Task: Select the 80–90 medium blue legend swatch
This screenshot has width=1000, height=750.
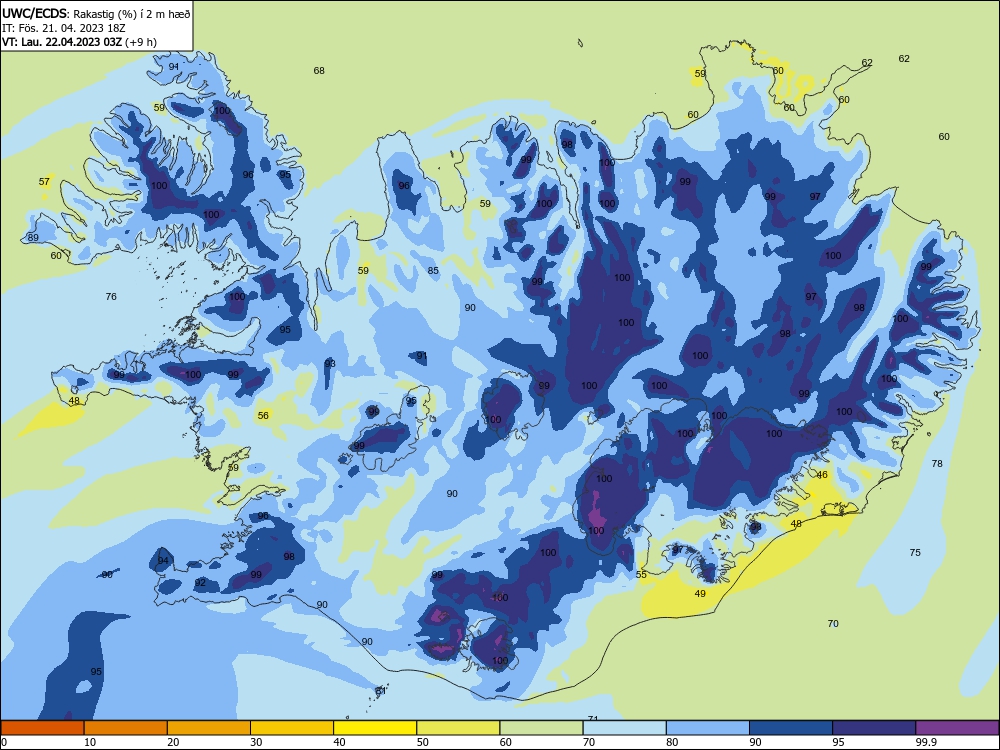Action: (x=708, y=728)
